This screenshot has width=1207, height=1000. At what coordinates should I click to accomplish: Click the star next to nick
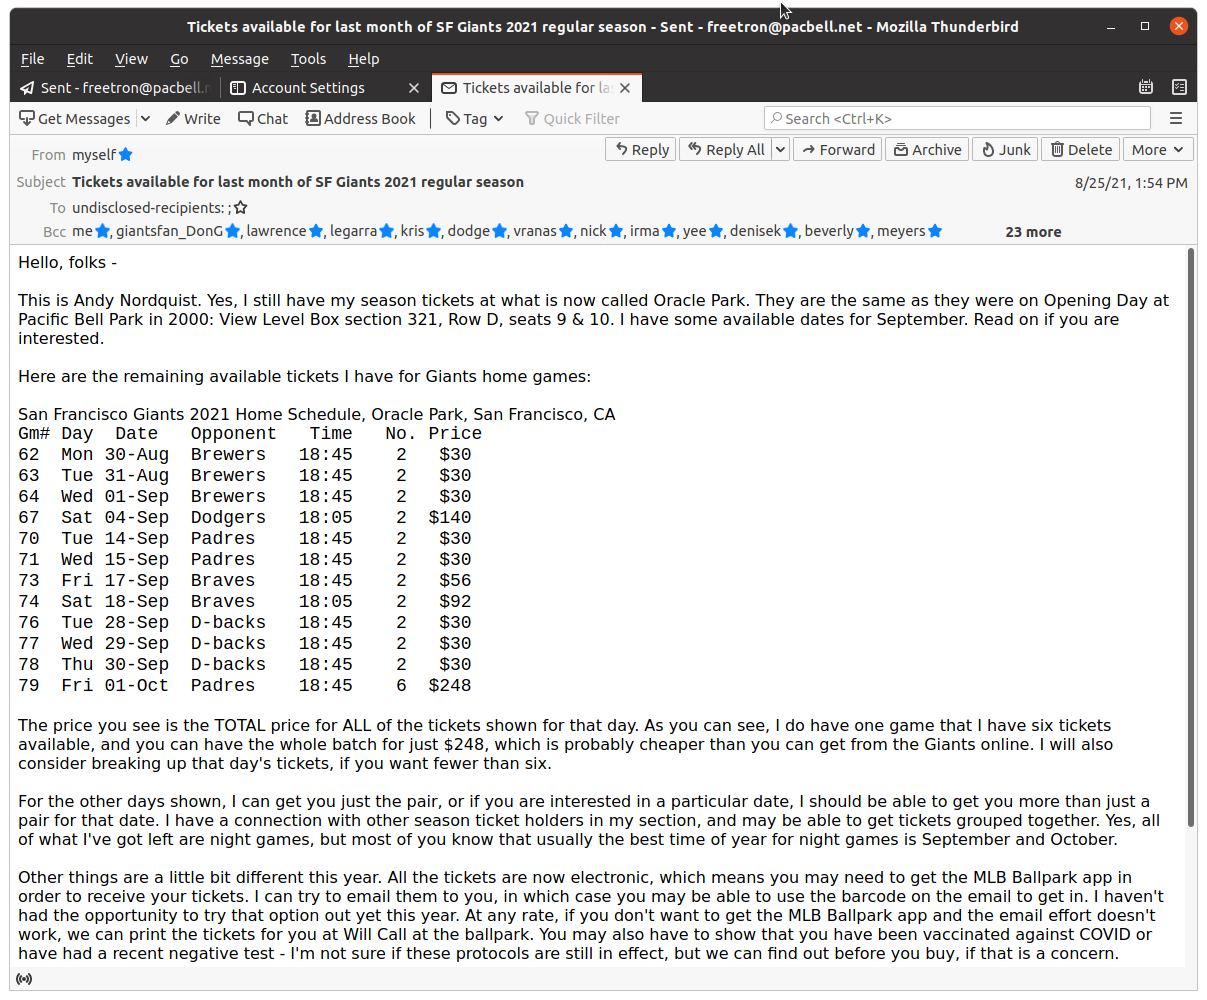pyautogui.click(x=616, y=231)
